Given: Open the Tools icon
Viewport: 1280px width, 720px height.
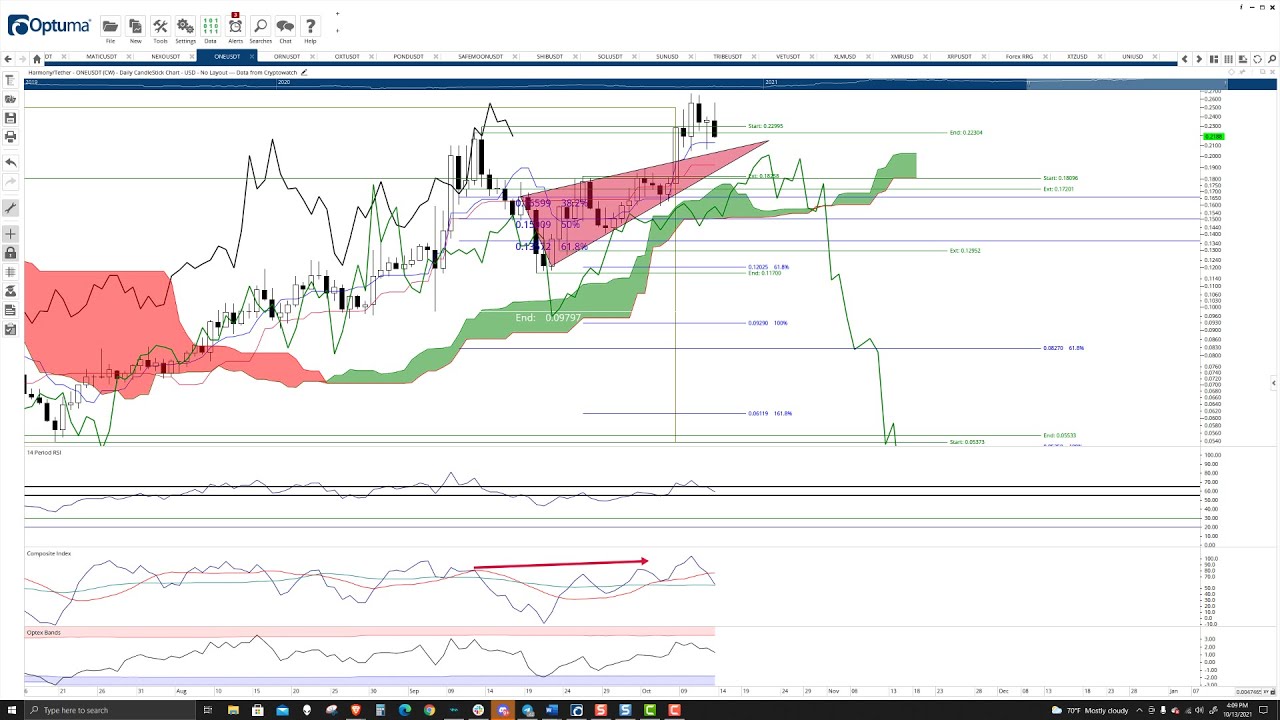Looking at the screenshot, I should (160, 26).
